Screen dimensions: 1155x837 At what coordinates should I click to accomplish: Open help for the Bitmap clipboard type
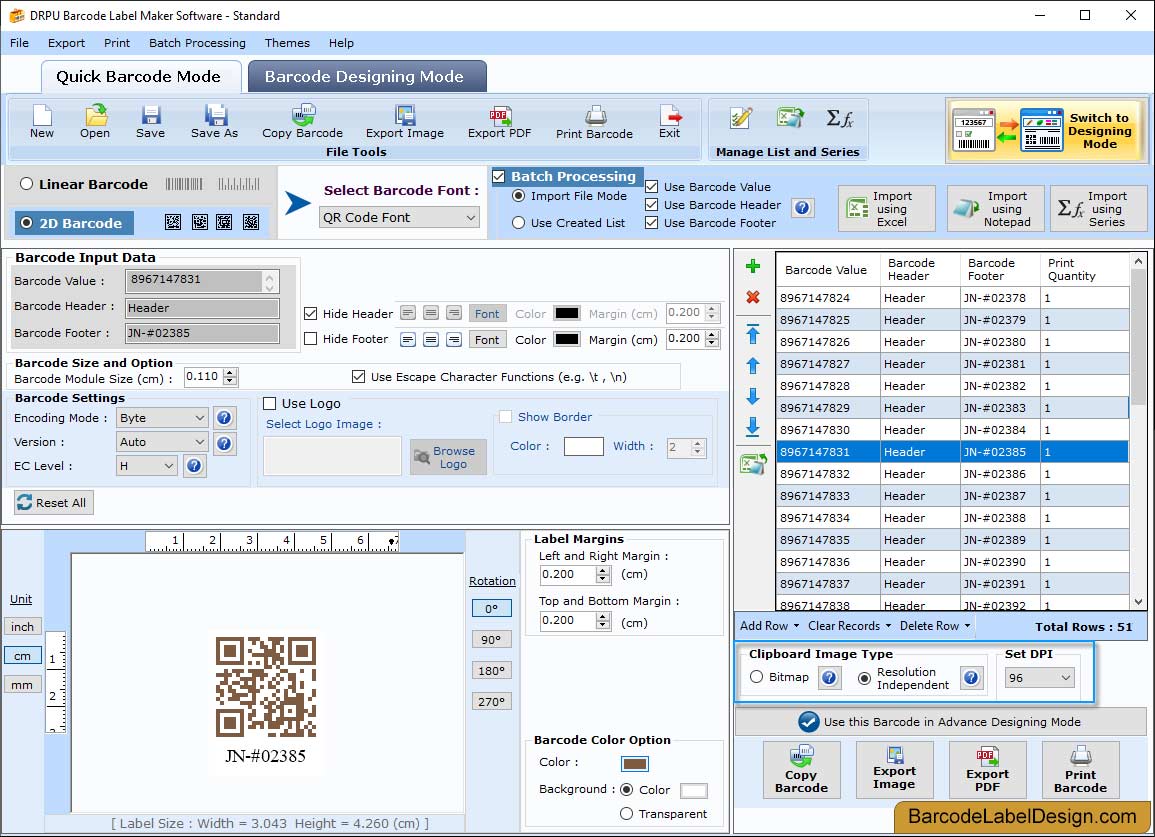[829, 677]
